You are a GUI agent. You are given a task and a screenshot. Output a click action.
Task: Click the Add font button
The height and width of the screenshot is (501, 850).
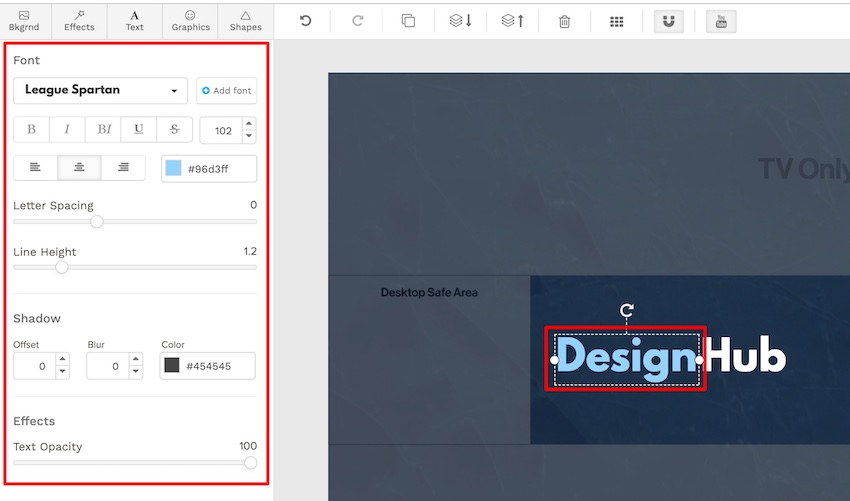pos(227,91)
